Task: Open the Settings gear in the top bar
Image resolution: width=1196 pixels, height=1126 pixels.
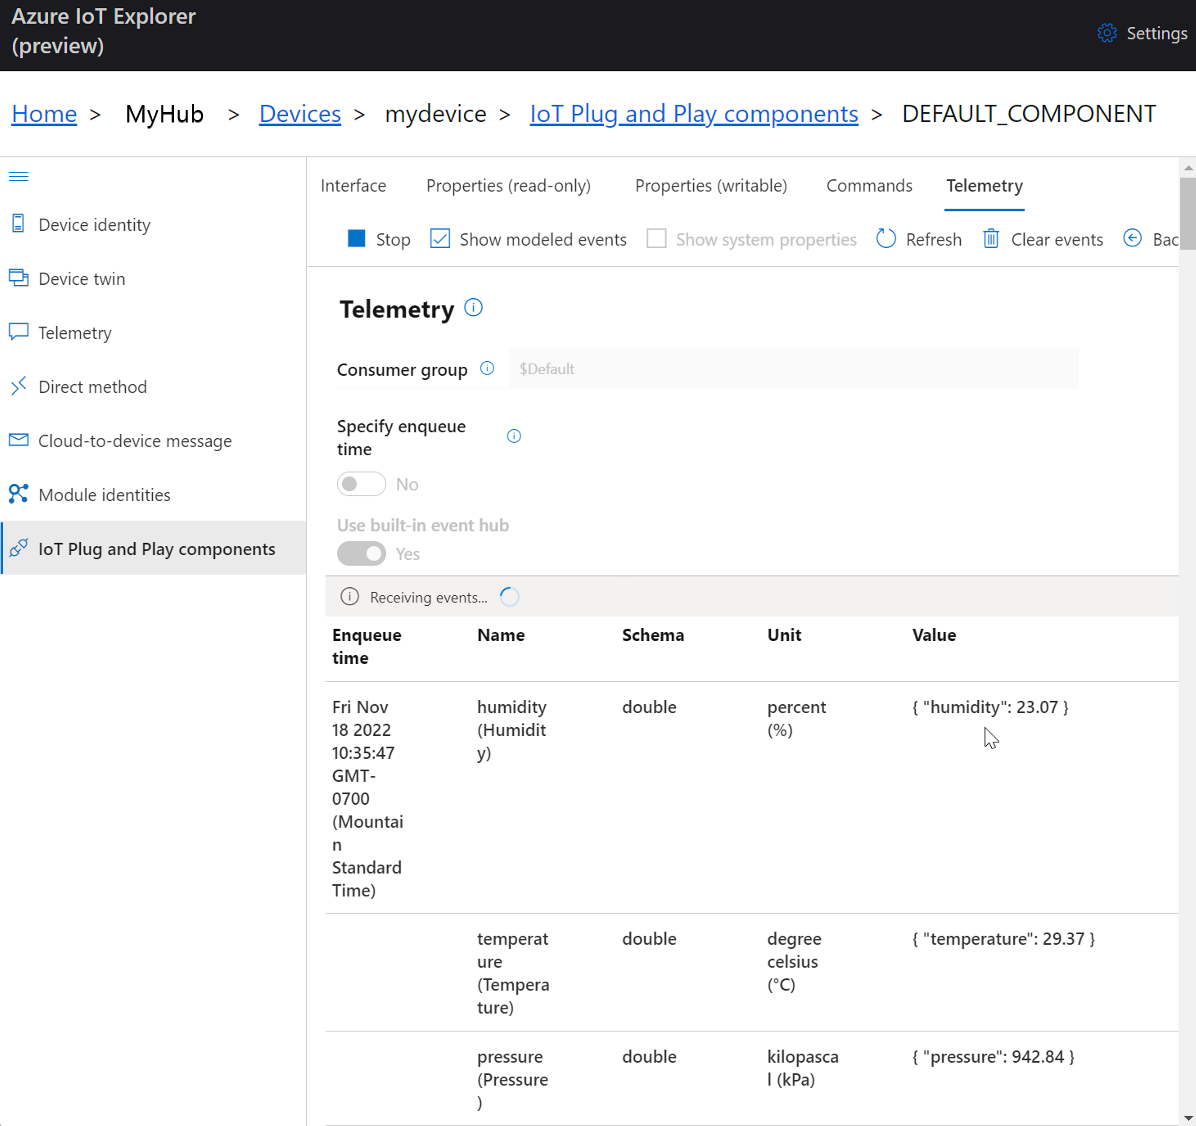Action: tap(1106, 32)
